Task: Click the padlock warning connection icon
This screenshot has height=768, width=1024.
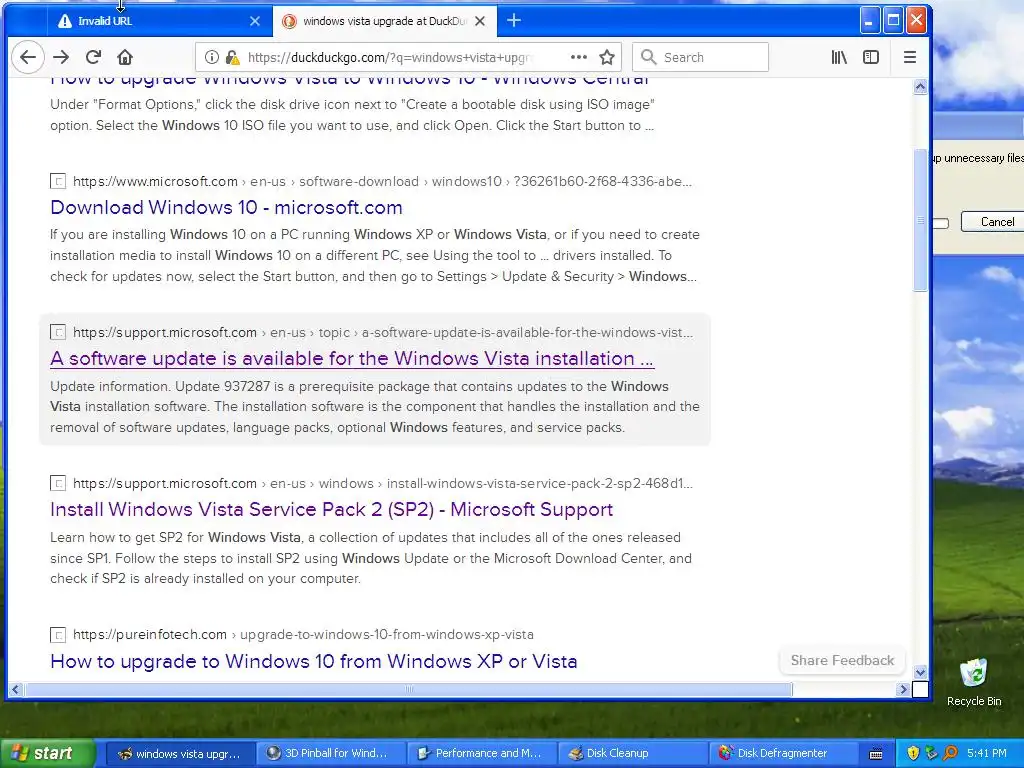Action: [232, 57]
